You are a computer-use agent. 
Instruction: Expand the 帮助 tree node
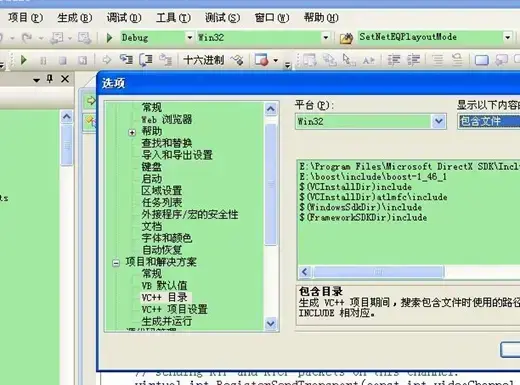132,133
